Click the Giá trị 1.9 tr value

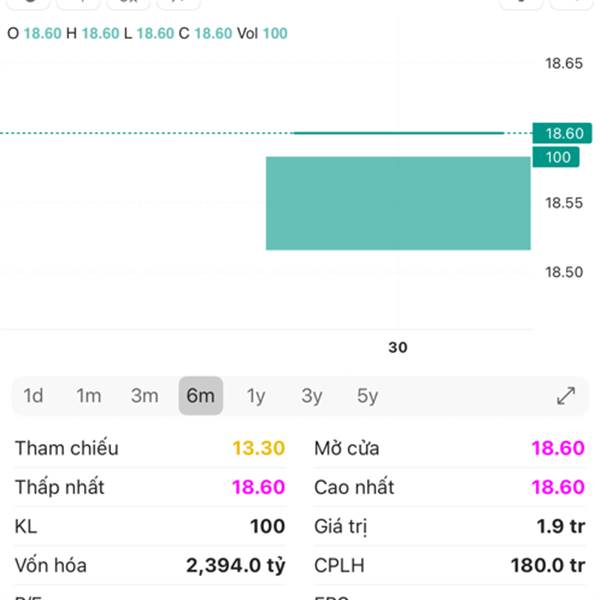pos(560,526)
